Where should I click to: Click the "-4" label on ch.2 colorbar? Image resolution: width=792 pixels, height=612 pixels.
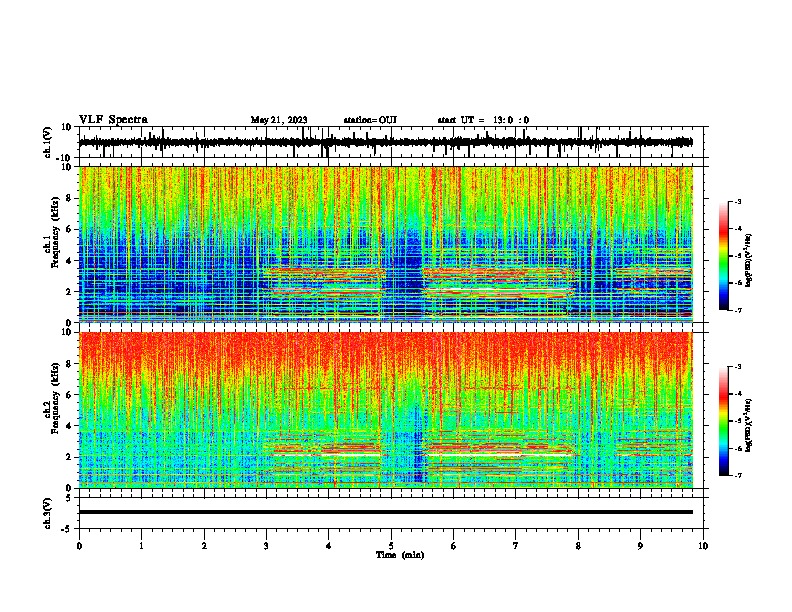pos(738,394)
